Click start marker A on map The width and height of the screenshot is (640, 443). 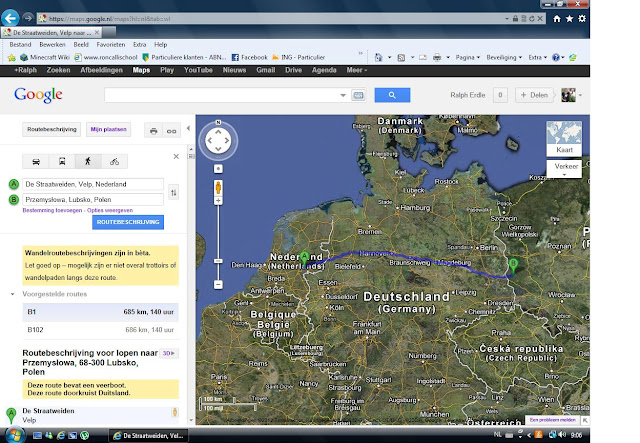(304, 258)
